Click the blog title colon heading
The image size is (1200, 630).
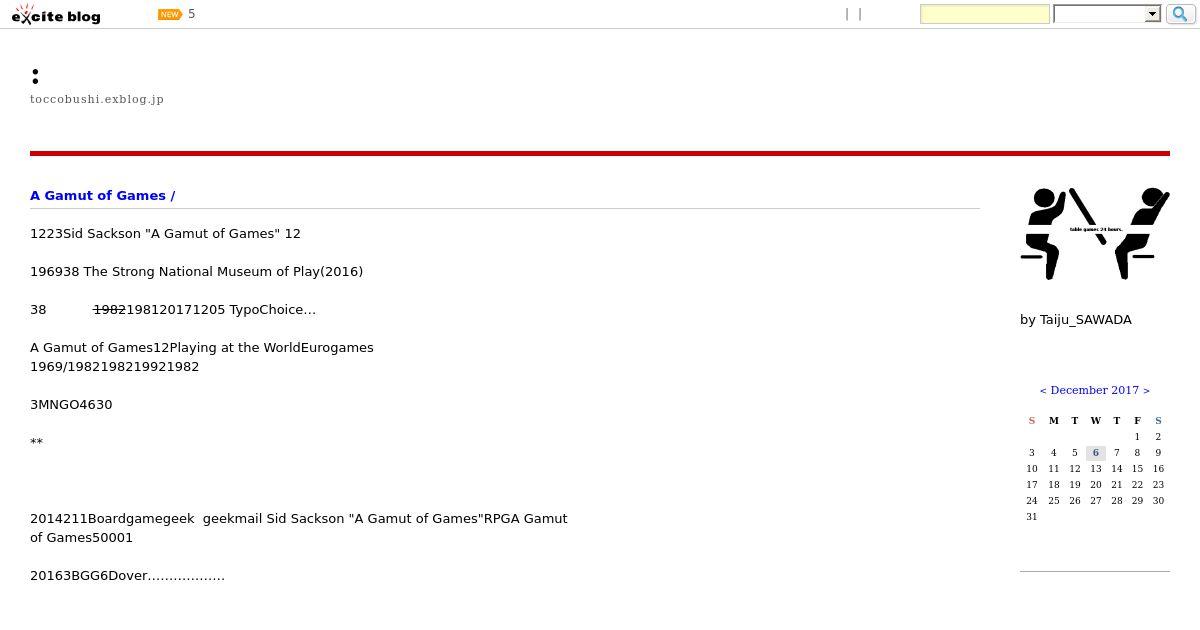[35, 76]
